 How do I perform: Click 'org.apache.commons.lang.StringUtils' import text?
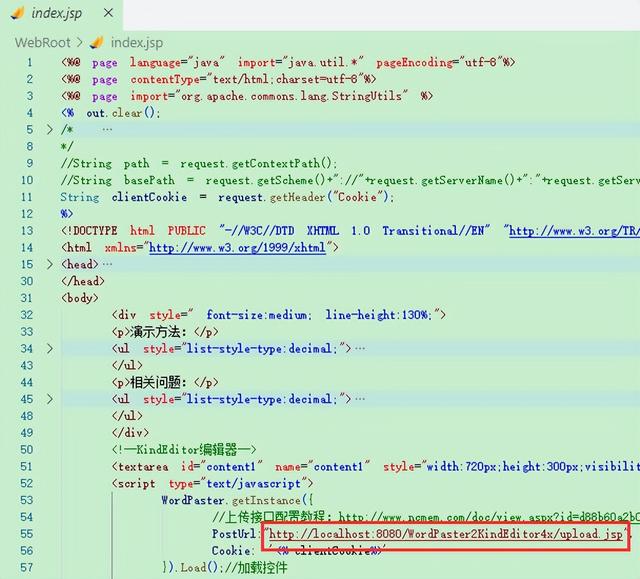pos(291,96)
